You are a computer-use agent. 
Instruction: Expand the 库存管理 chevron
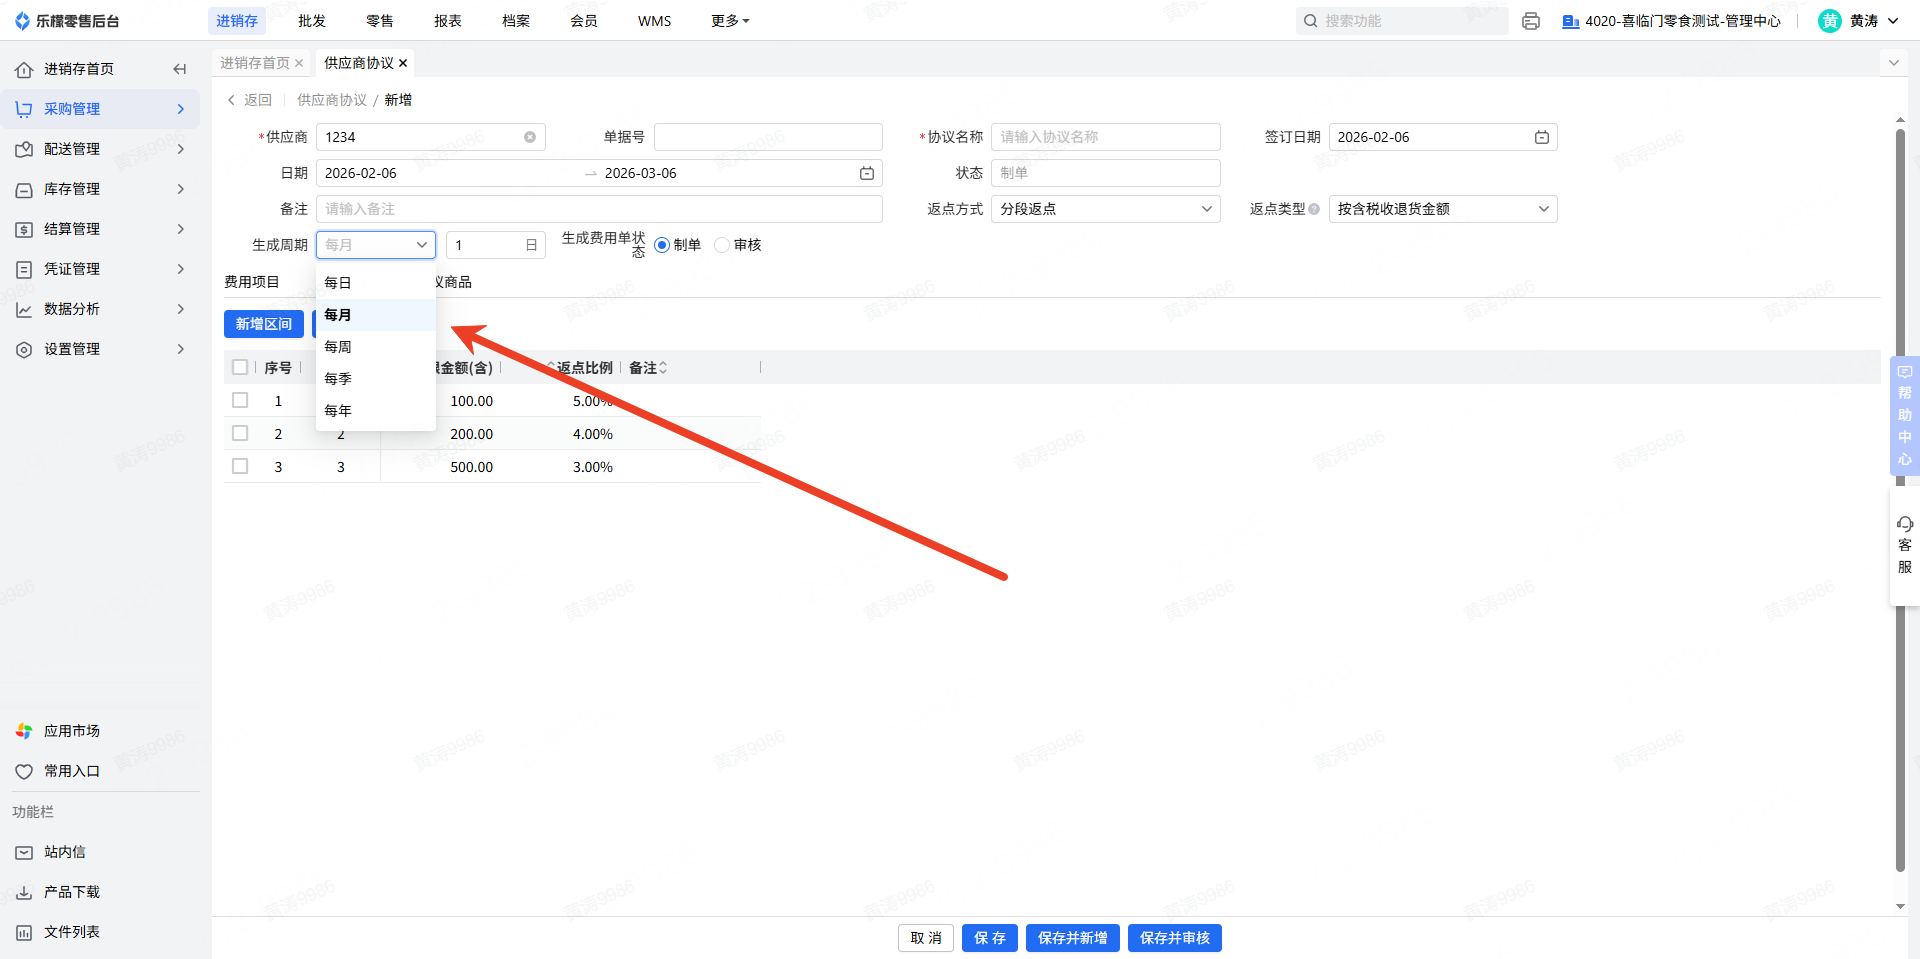tap(181, 189)
